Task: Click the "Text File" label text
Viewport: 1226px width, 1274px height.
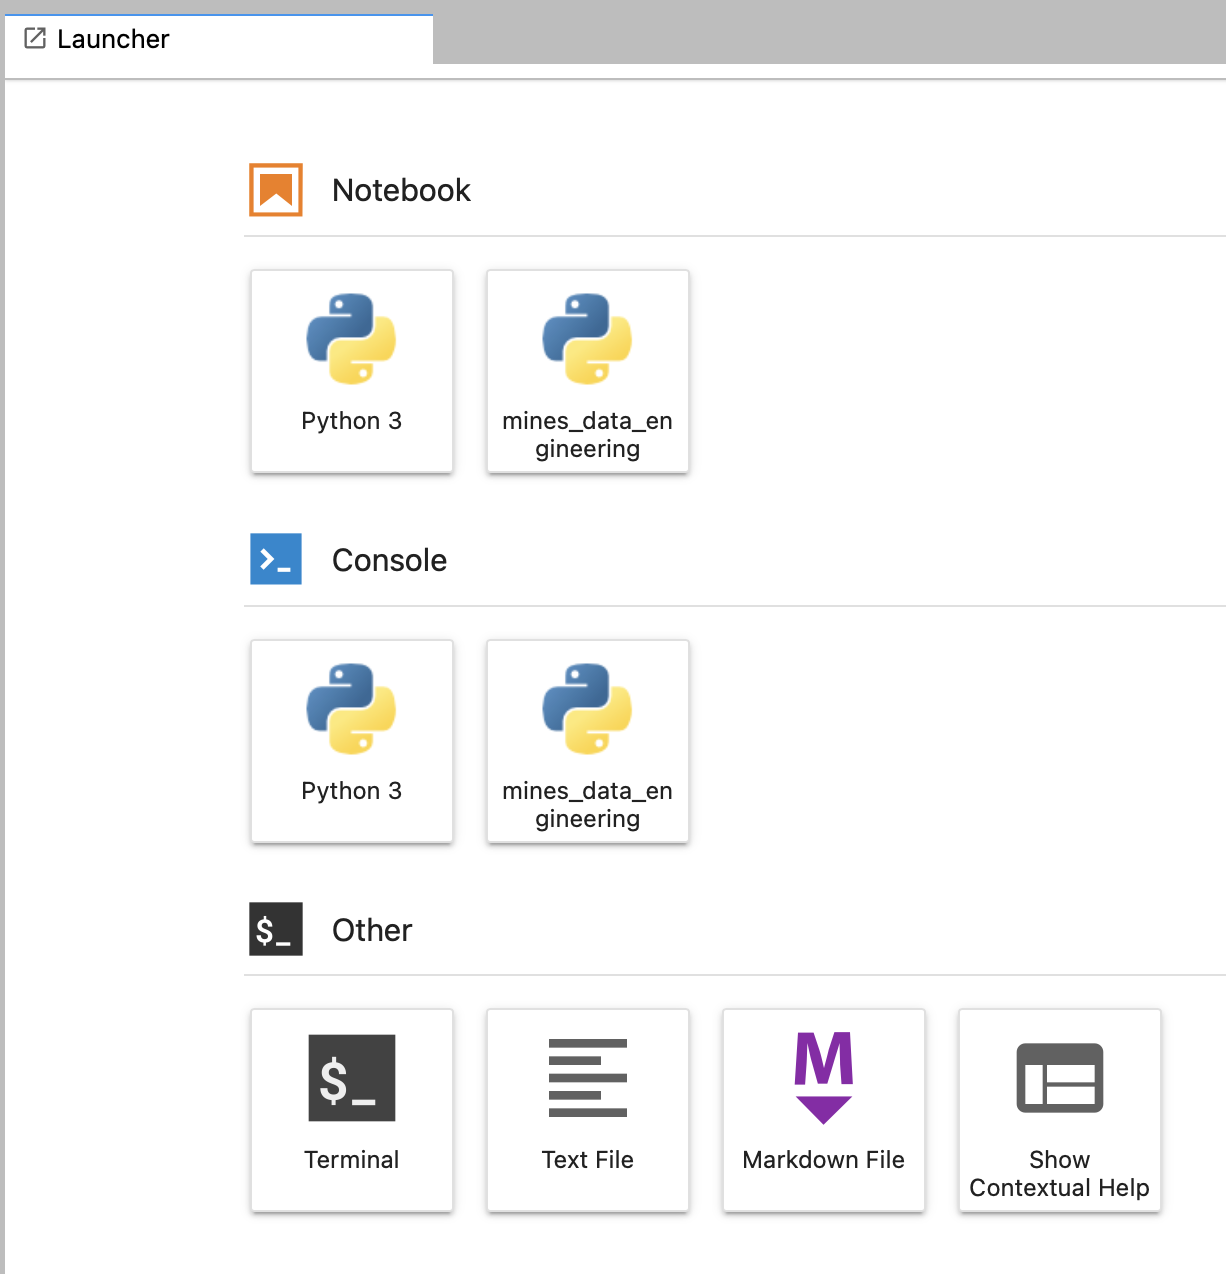Action: [587, 1160]
